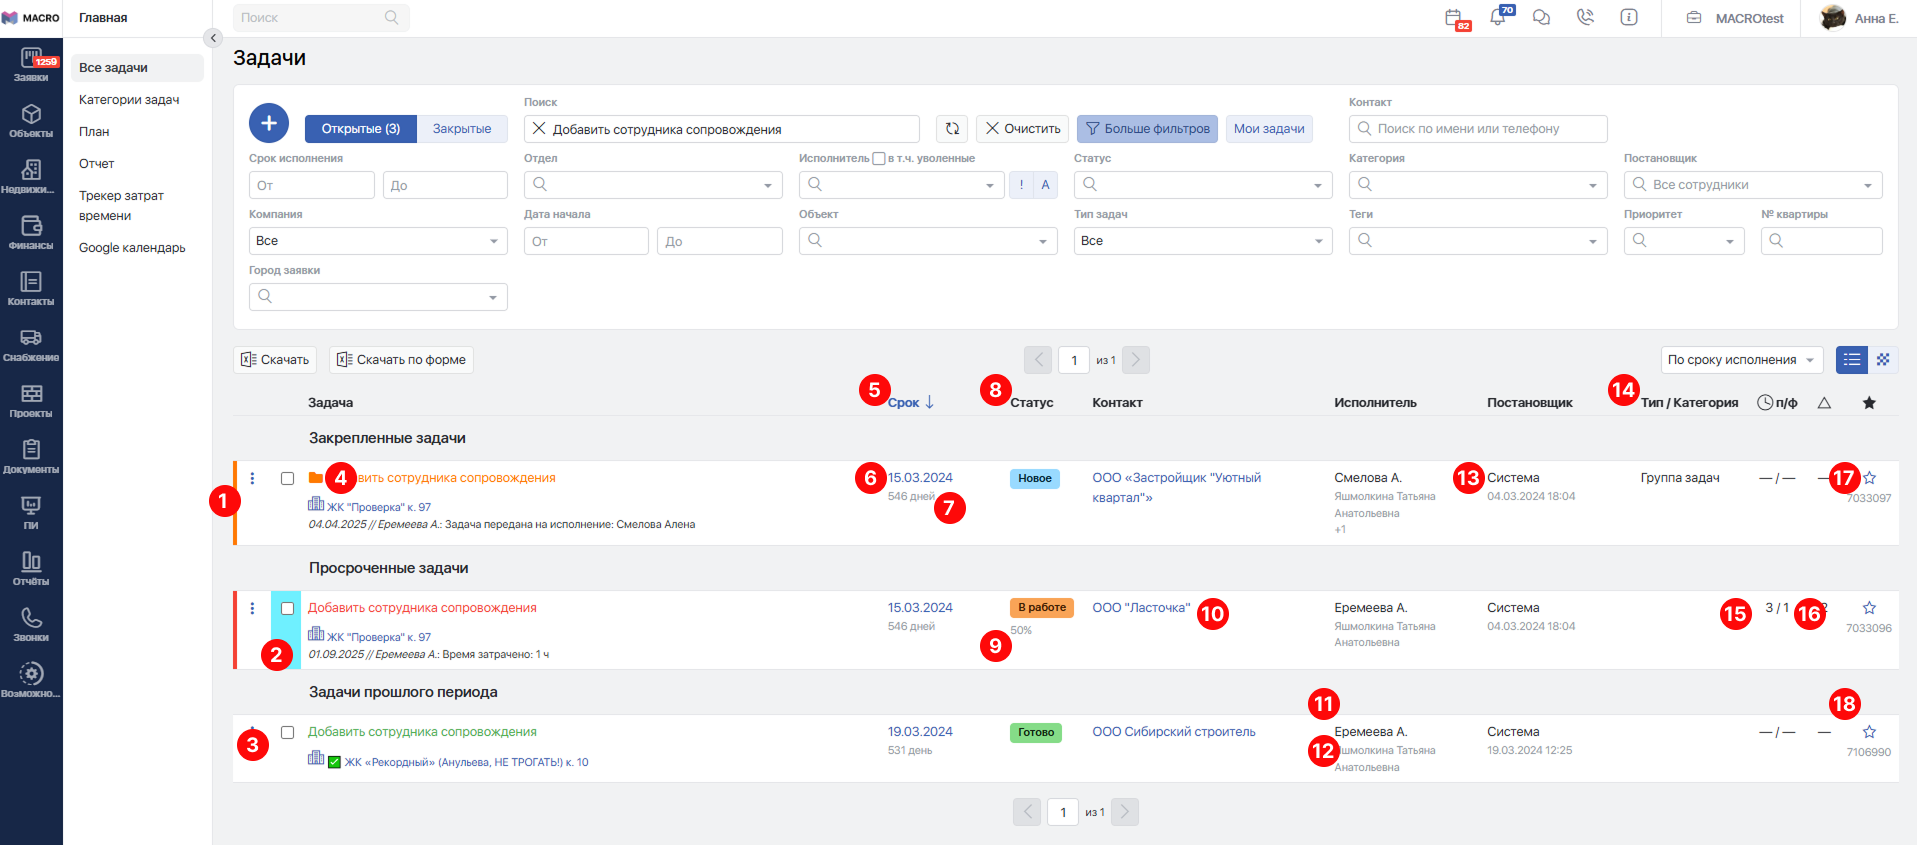Image resolution: width=1917 pixels, height=845 pixels.
Task: Check the box for ООО Сибирский строитель task
Action: coord(287,732)
